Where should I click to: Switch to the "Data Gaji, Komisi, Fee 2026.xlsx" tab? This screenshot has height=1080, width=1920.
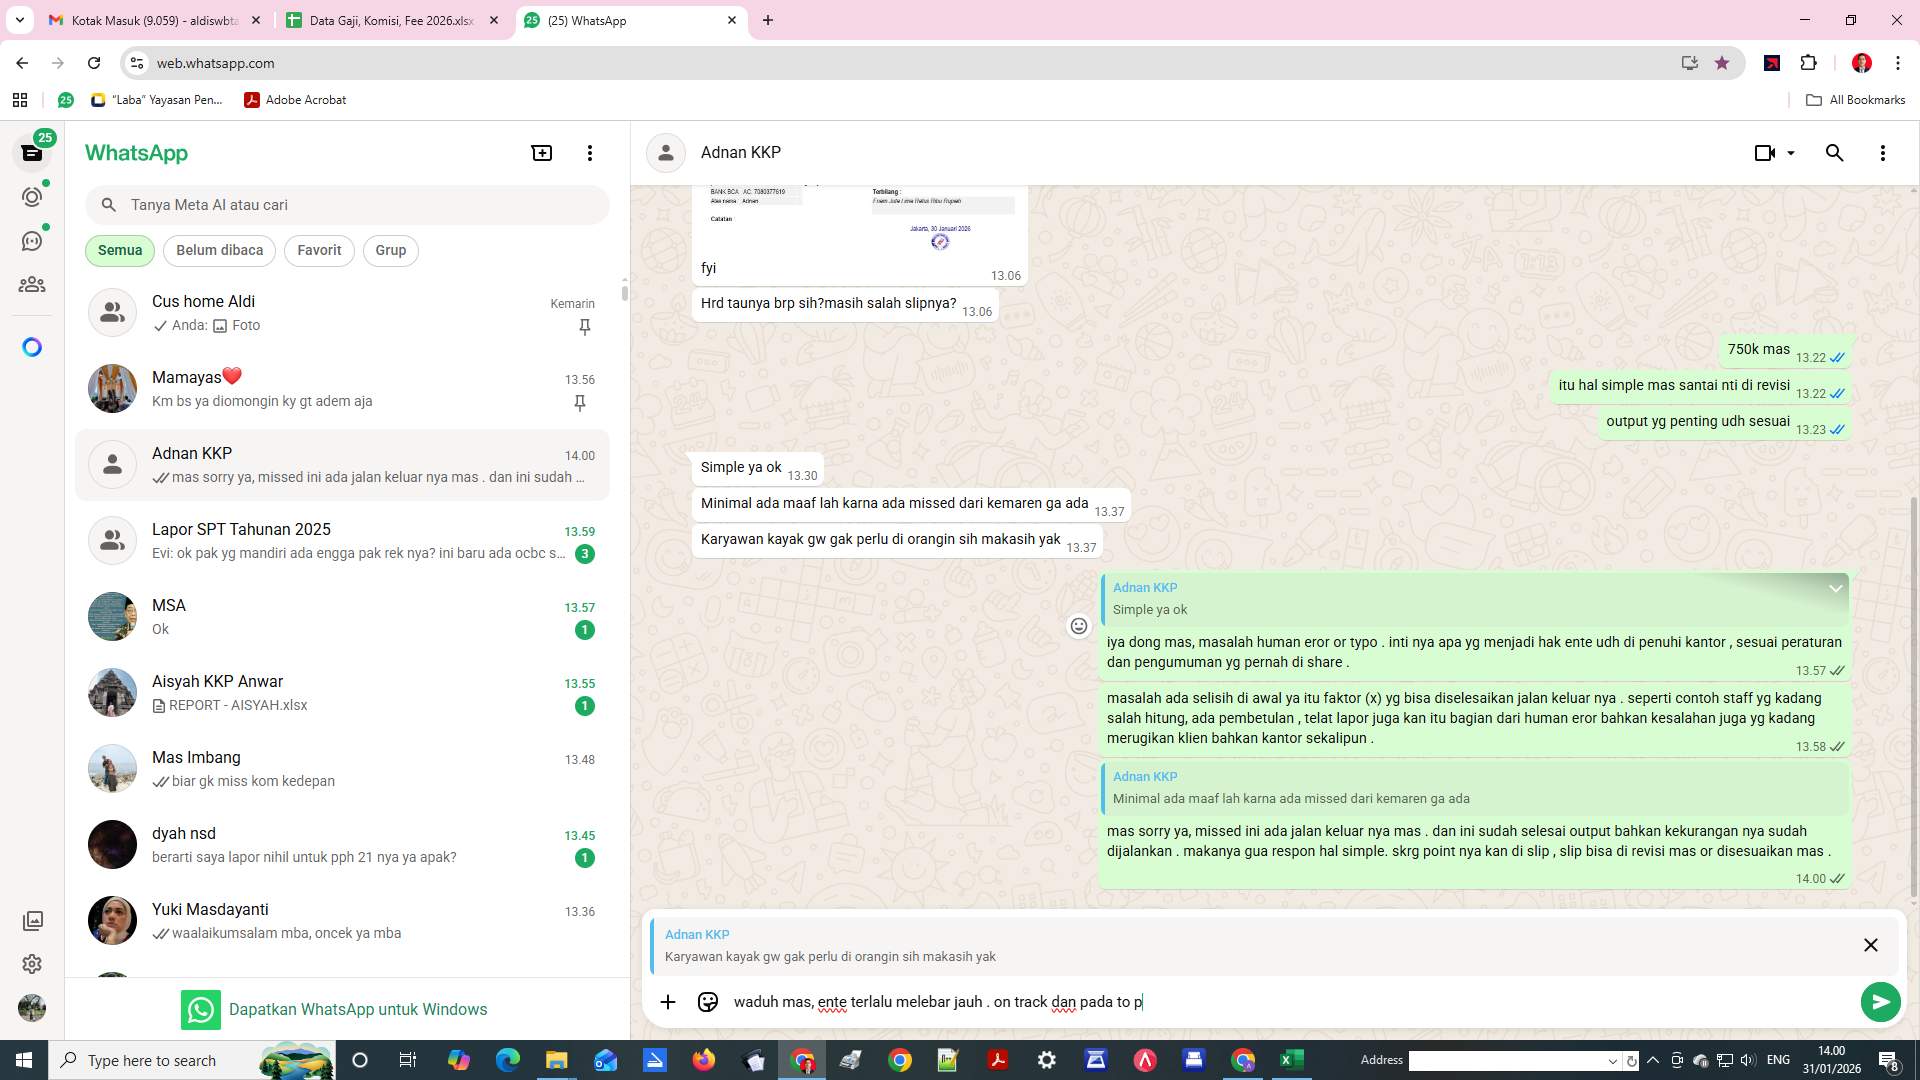pyautogui.click(x=390, y=20)
